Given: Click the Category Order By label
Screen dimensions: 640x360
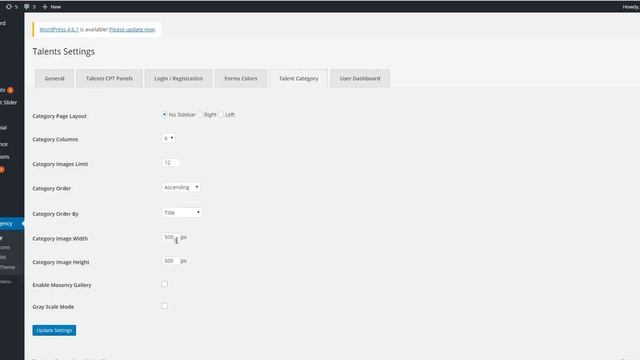Looking at the screenshot, I should pos(56,214).
